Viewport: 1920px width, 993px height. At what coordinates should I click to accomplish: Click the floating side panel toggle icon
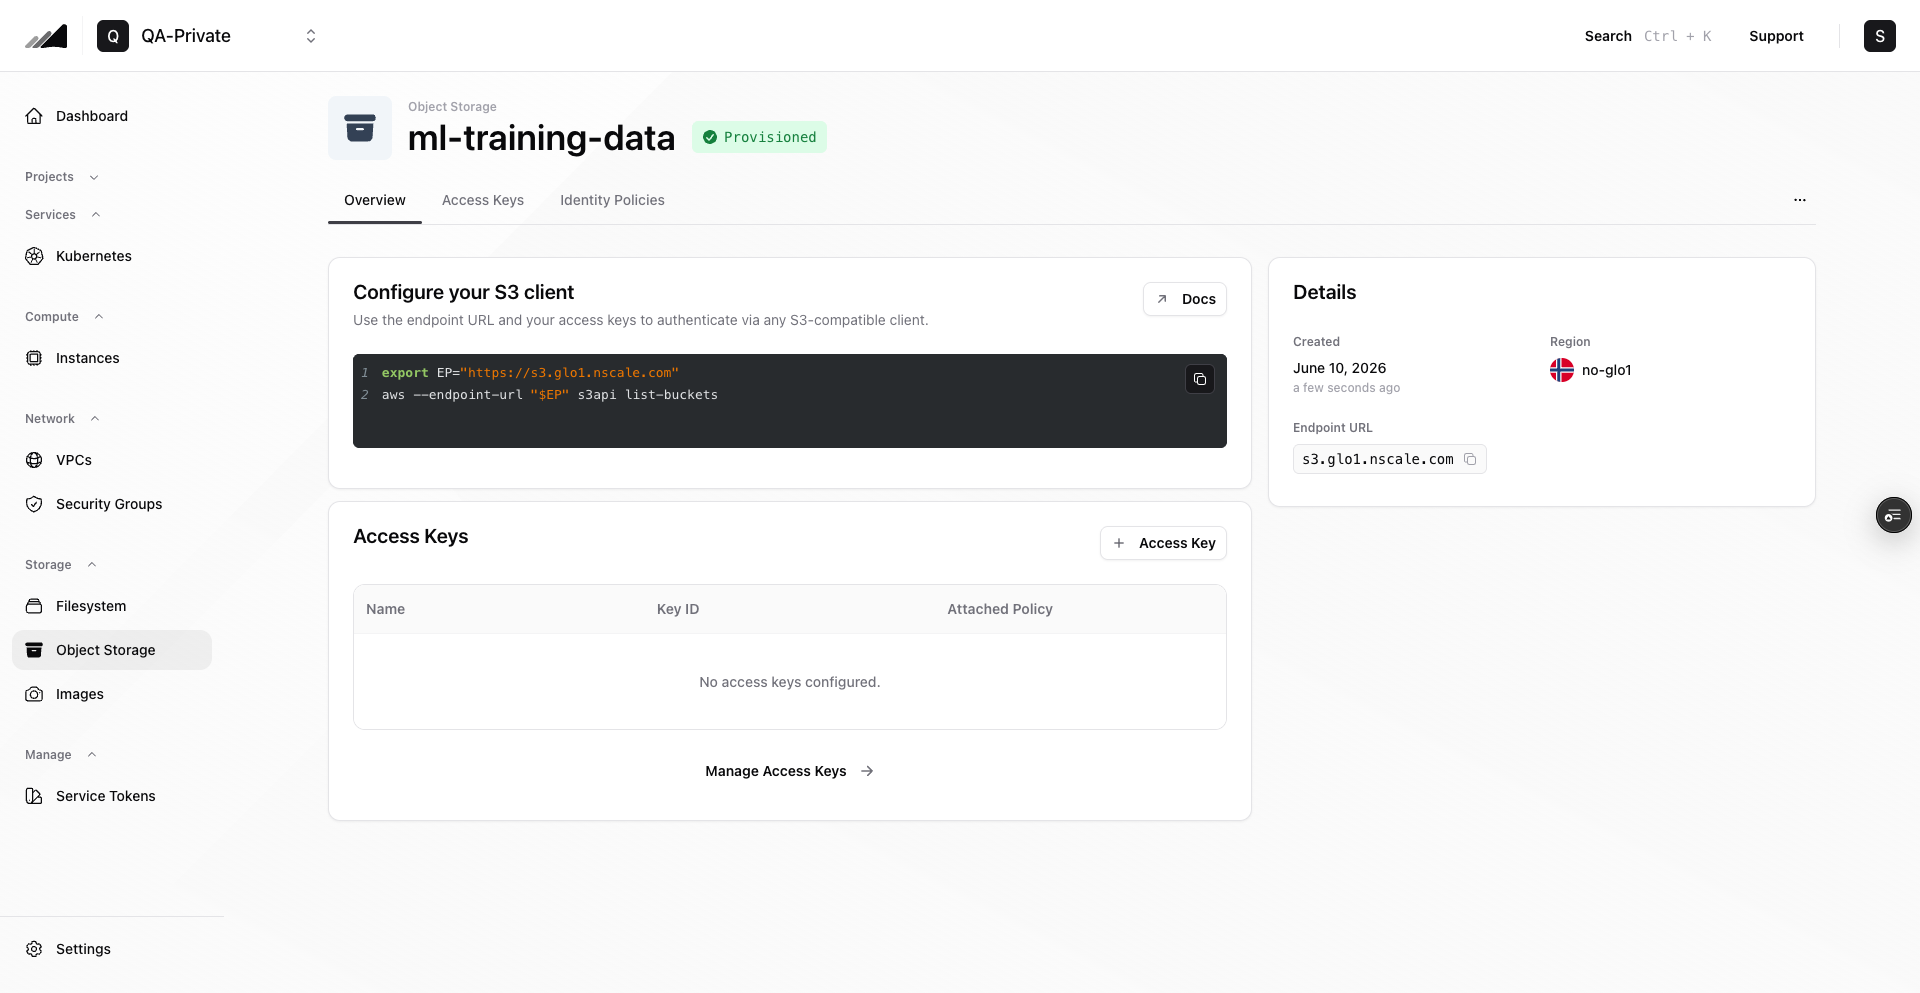click(x=1893, y=515)
